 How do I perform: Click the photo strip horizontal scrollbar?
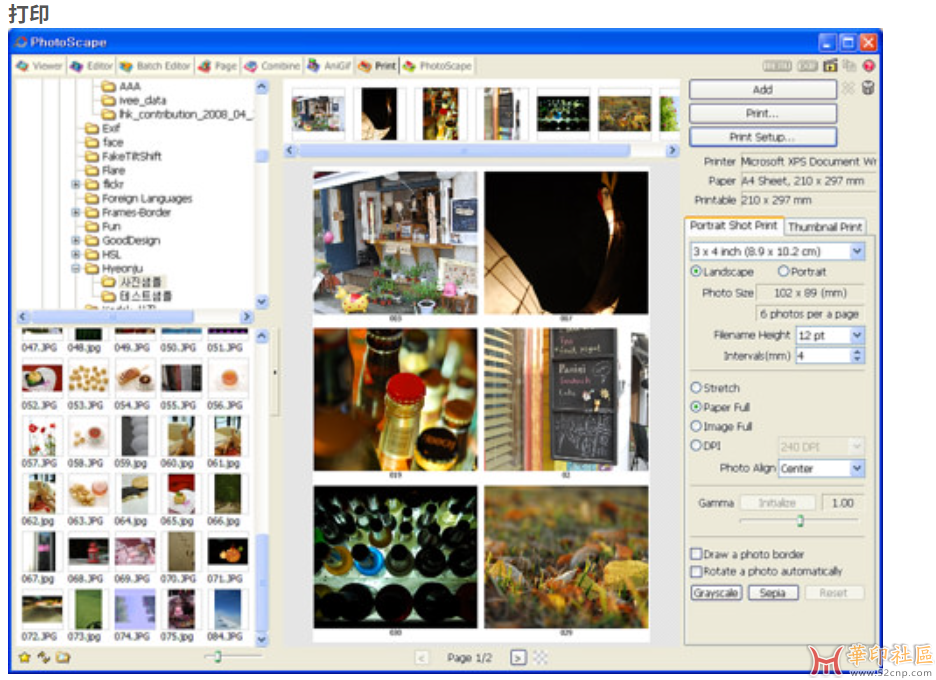[464, 150]
